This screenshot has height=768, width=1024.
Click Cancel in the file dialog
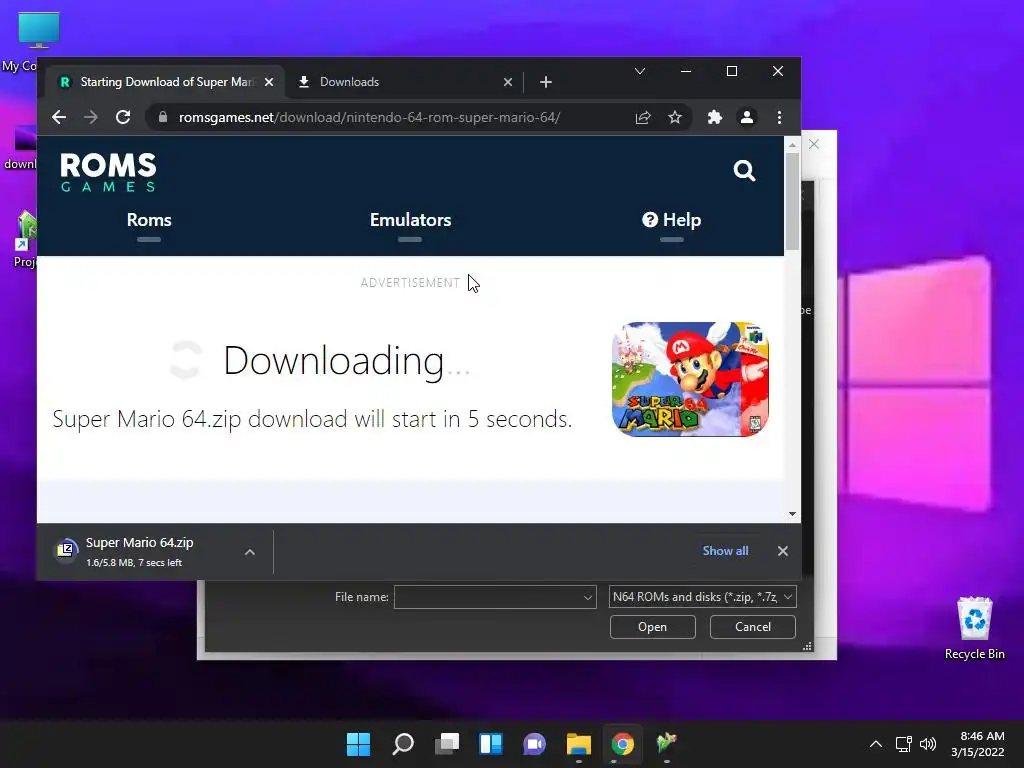point(752,627)
